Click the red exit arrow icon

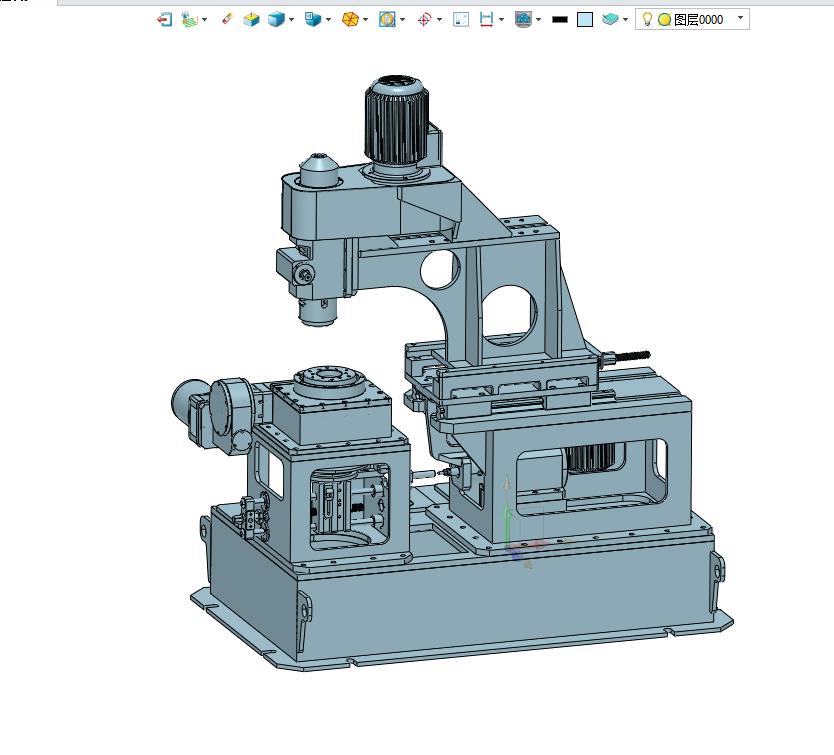[x=164, y=20]
